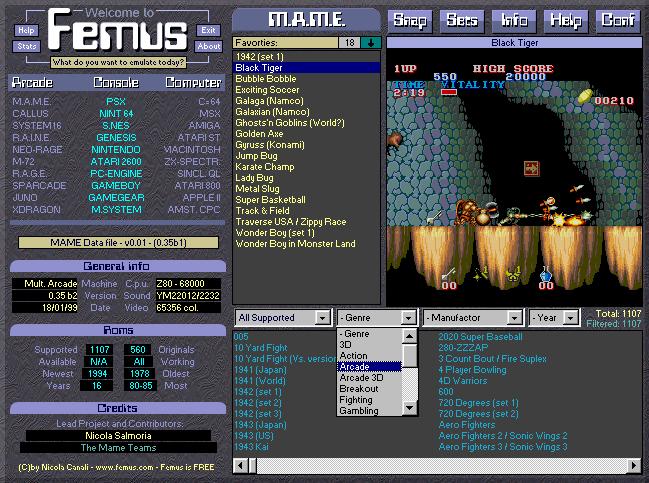The width and height of the screenshot is (649, 483).
Task: Select 1943 Kai in game list
Action: coord(251,447)
